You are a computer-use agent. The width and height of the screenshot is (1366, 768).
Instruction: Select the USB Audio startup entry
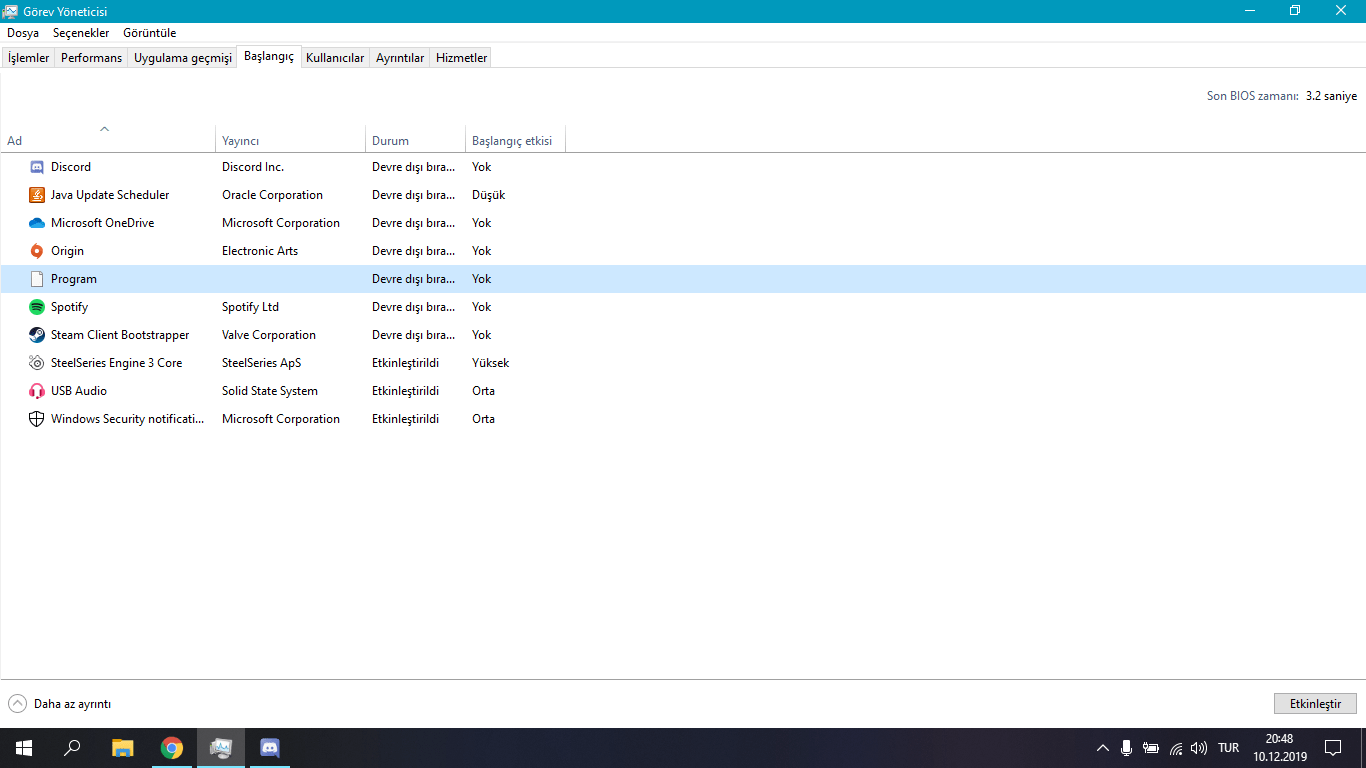(683, 391)
